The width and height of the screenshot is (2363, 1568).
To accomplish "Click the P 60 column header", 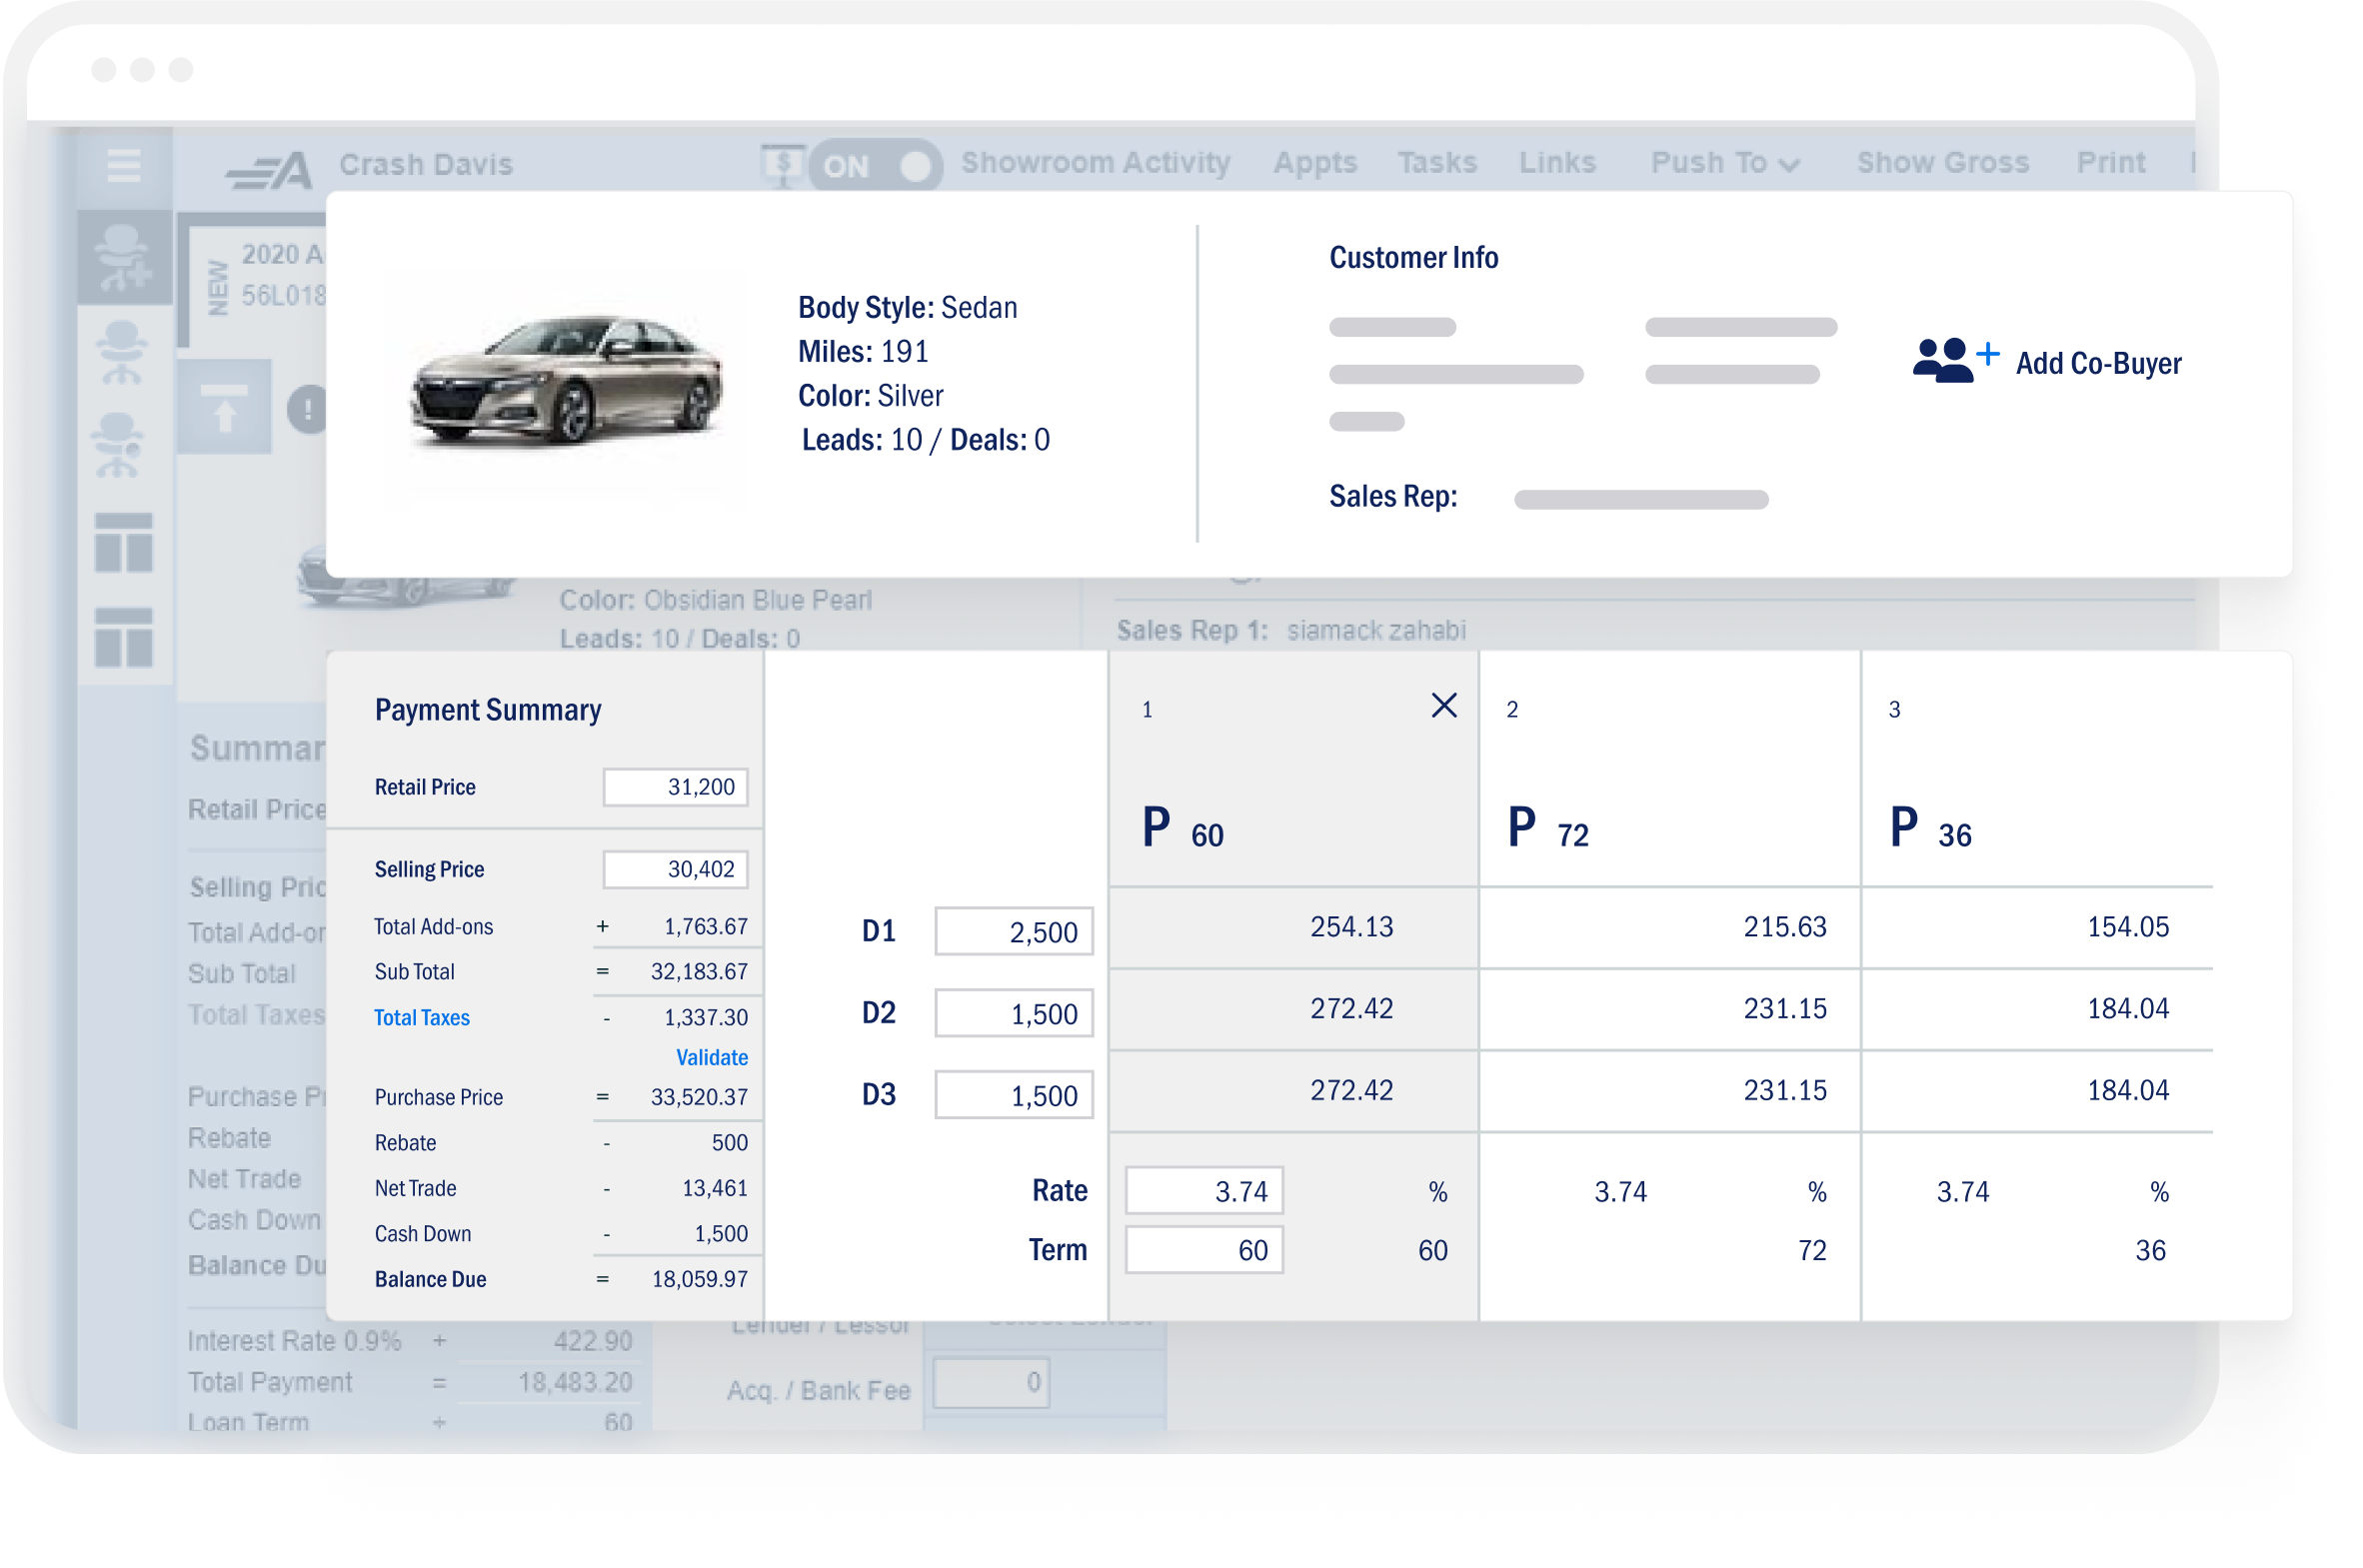I will pos(1182,828).
